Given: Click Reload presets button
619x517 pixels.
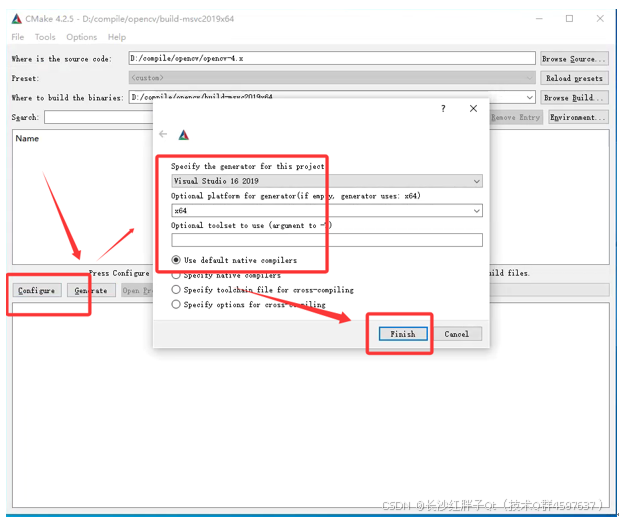Looking at the screenshot, I should (x=574, y=78).
